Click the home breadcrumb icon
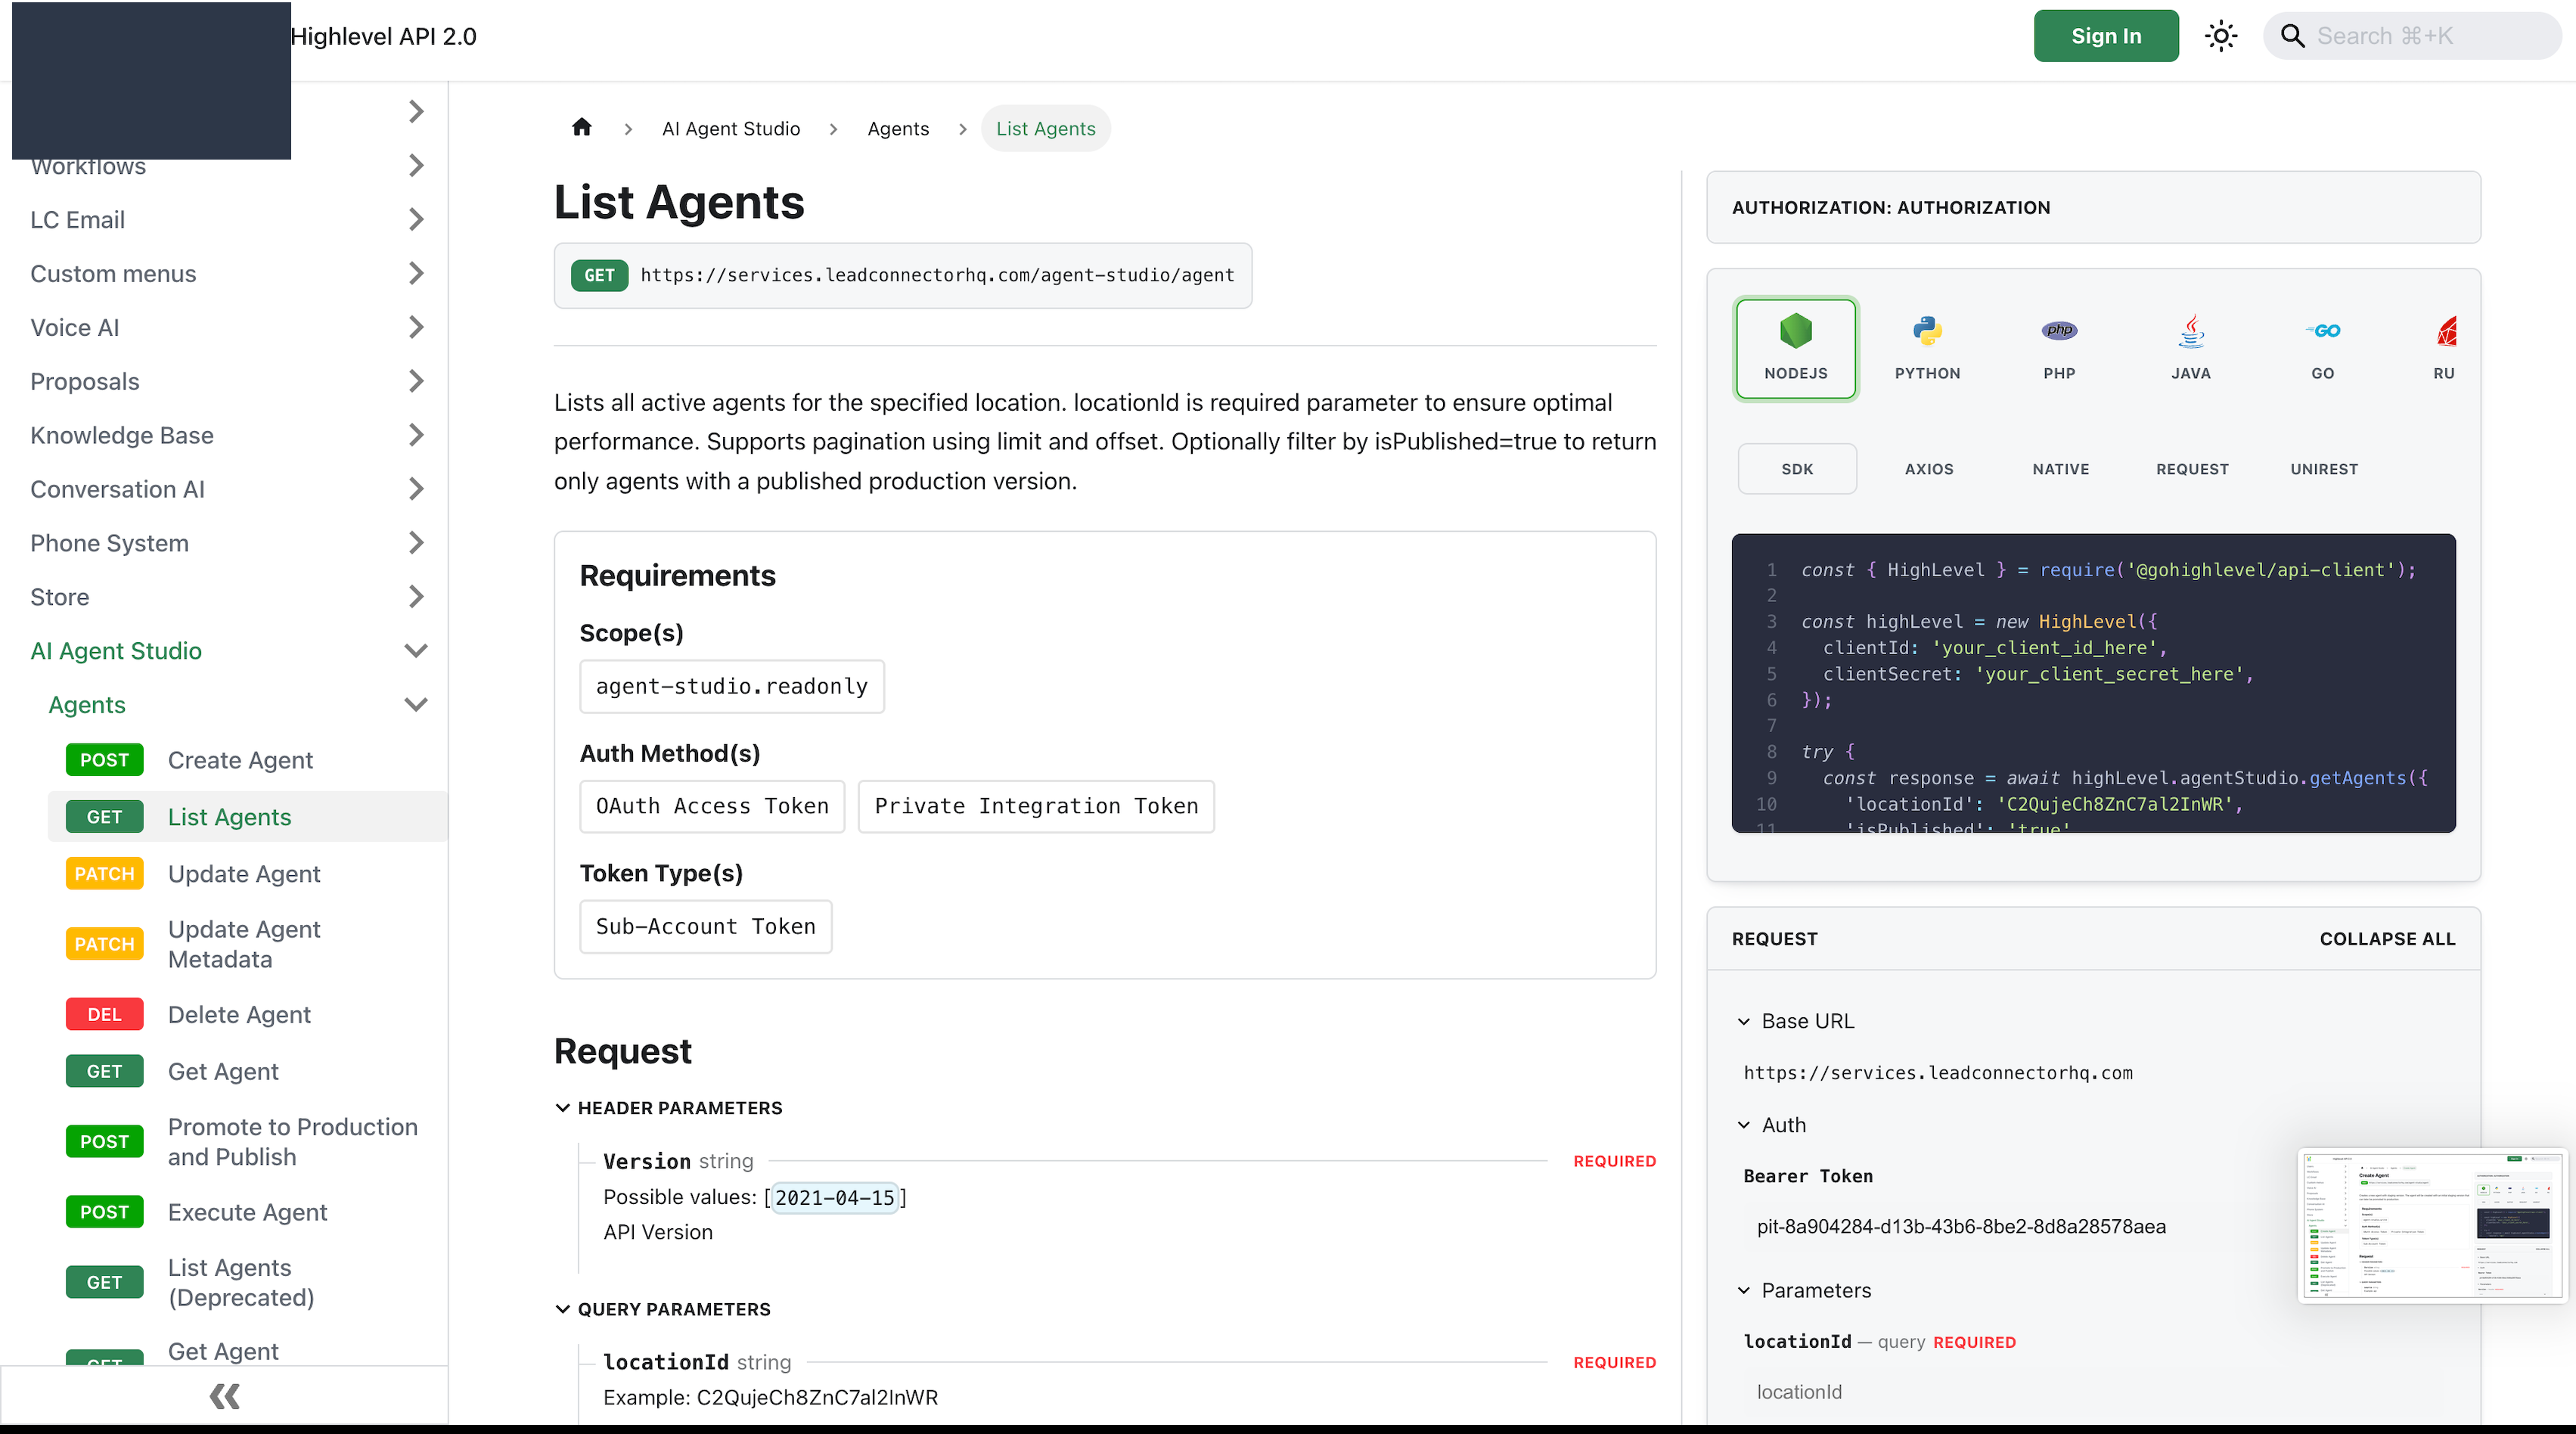 point(582,127)
